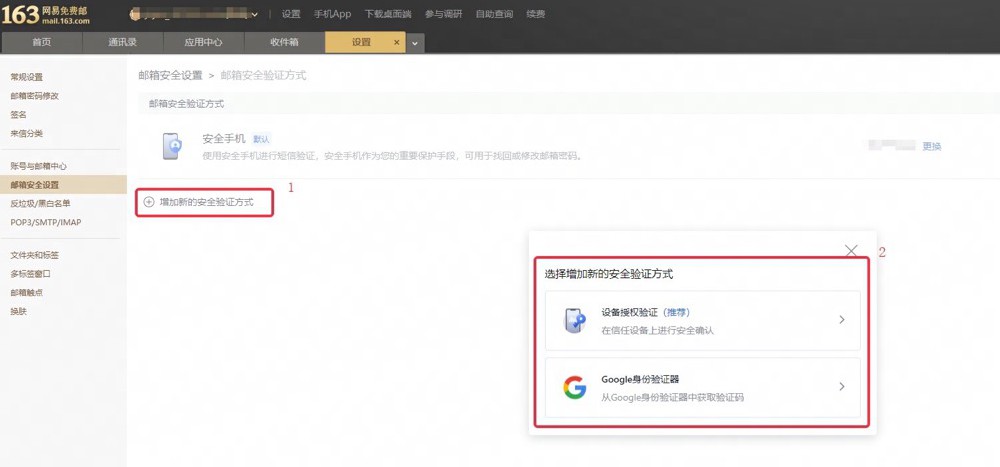
Task: Click the 邮箱安全设置 breadcrumb link
Action: tap(170, 75)
